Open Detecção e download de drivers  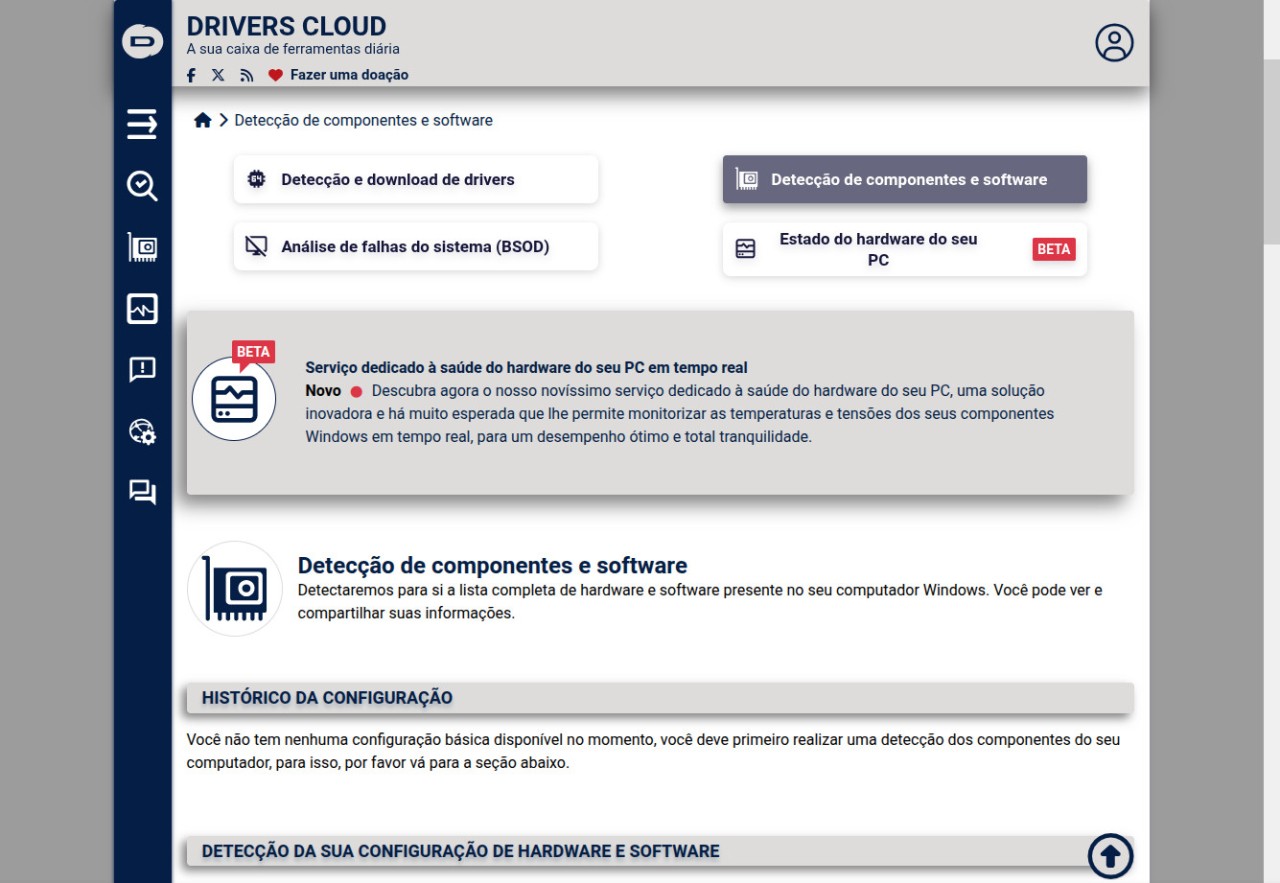pyautogui.click(x=415, y=180)
